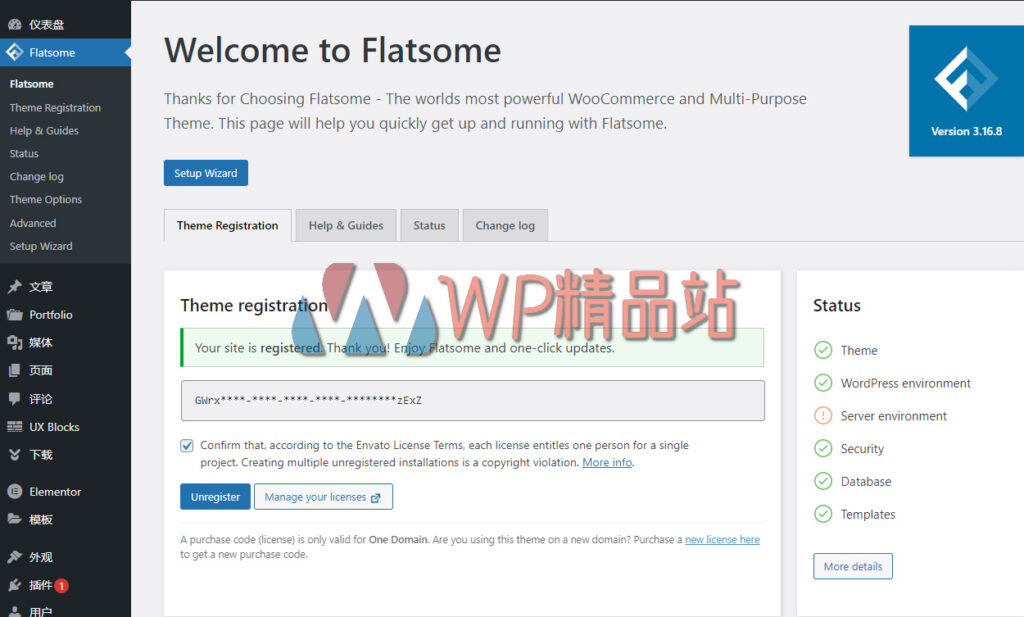
Task: Switch to the Help & Guides tab
Action: (x=345, y=225)
